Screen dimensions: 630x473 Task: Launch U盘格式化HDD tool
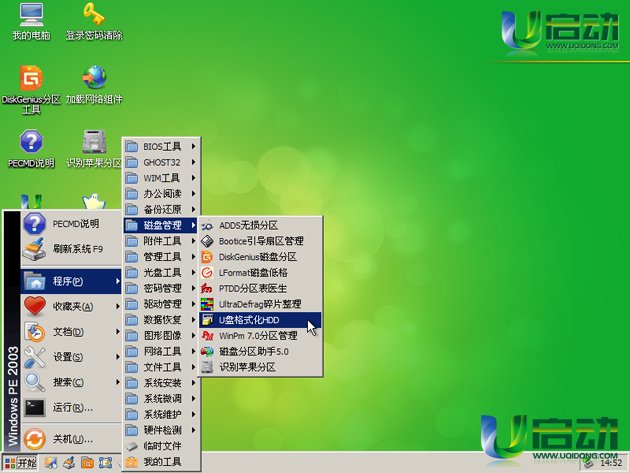(x=260, y=320)
